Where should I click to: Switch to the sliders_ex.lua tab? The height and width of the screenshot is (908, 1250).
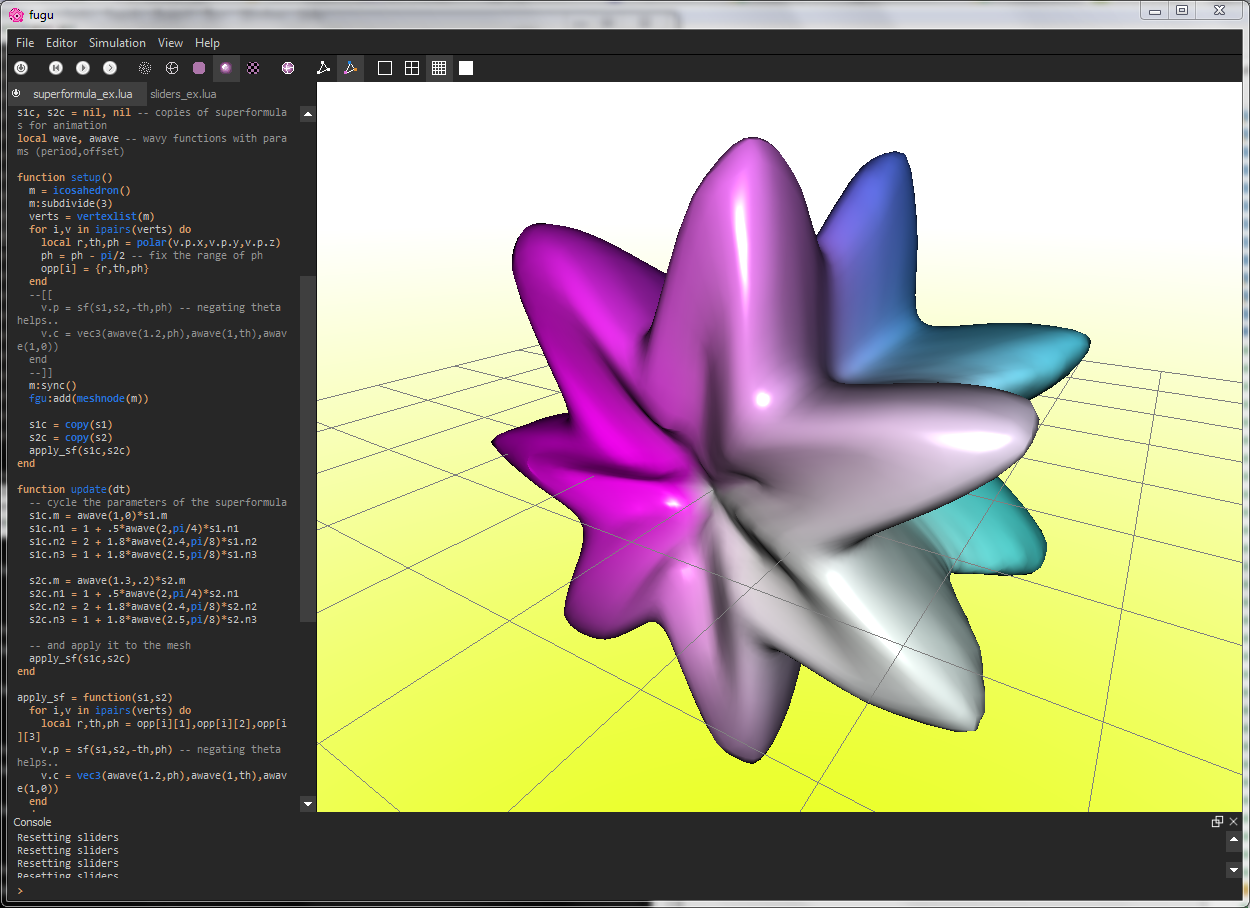(x=183, y=94)
